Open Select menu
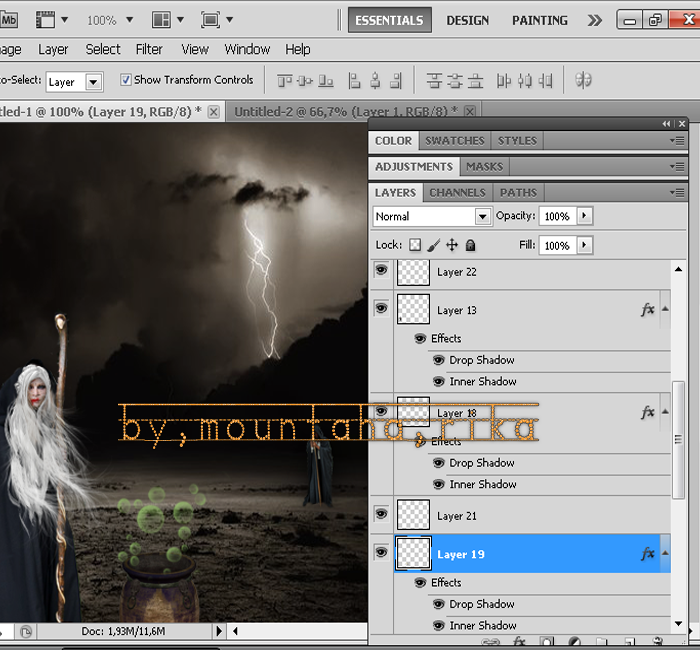Screen dimensions: 700x650 point(103,49)
